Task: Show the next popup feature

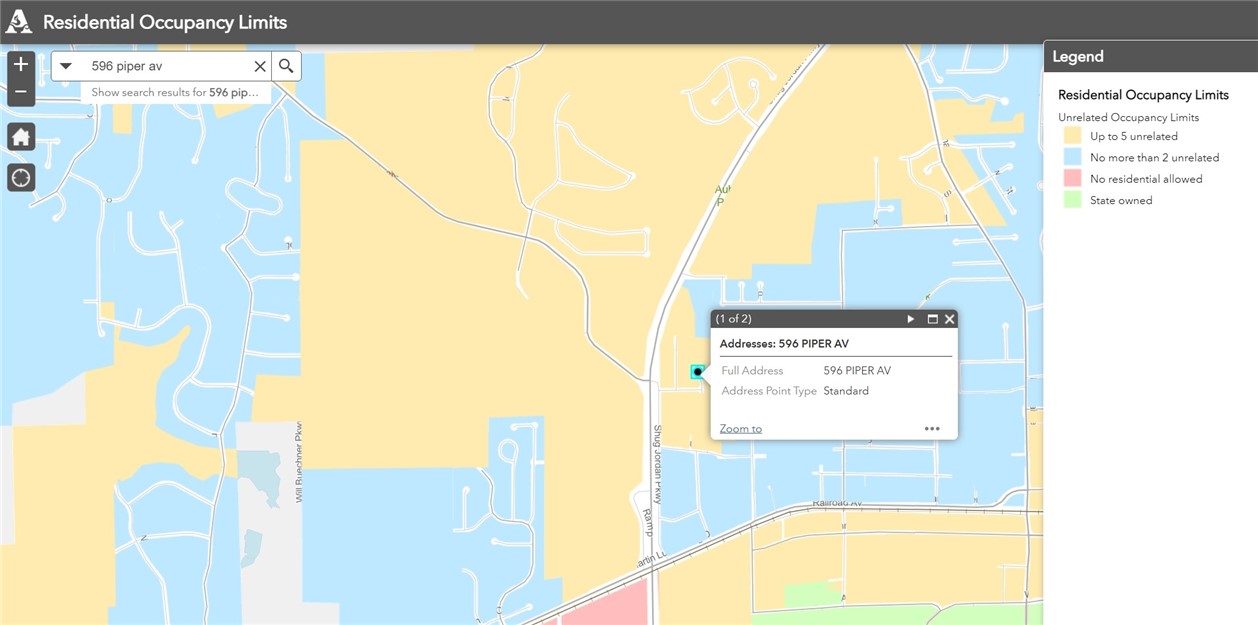Action: 910,319
